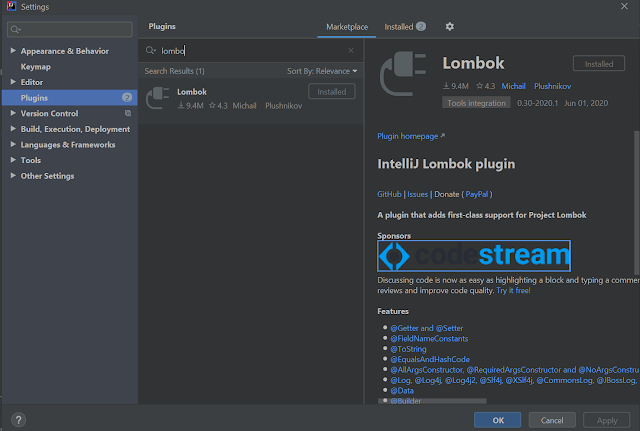Open the Issues link
The image size is (640, 431).
point(418,194)
